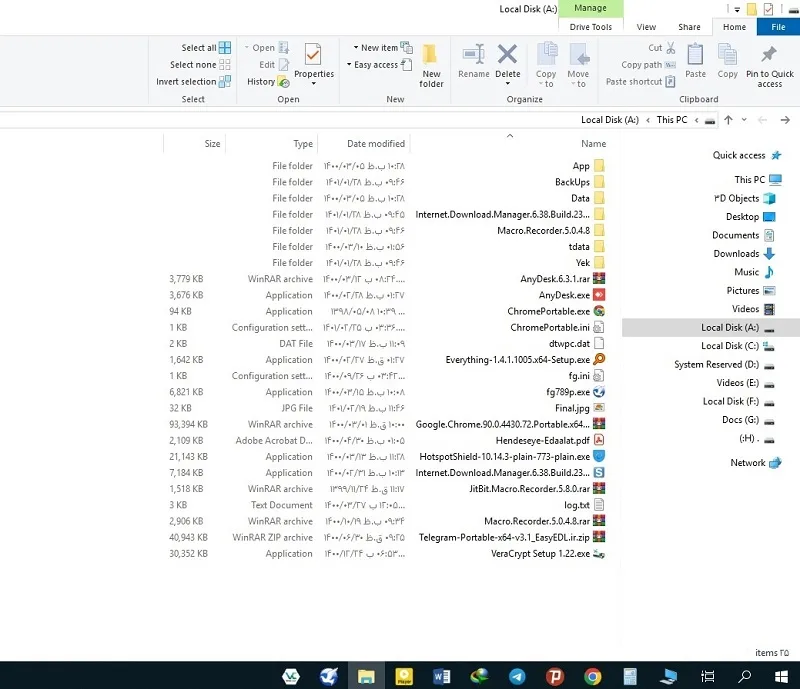The height and width of the screenshot is (689, 800).
Task: Switch to the Home ribbon tab
Action: coord(734,27)
